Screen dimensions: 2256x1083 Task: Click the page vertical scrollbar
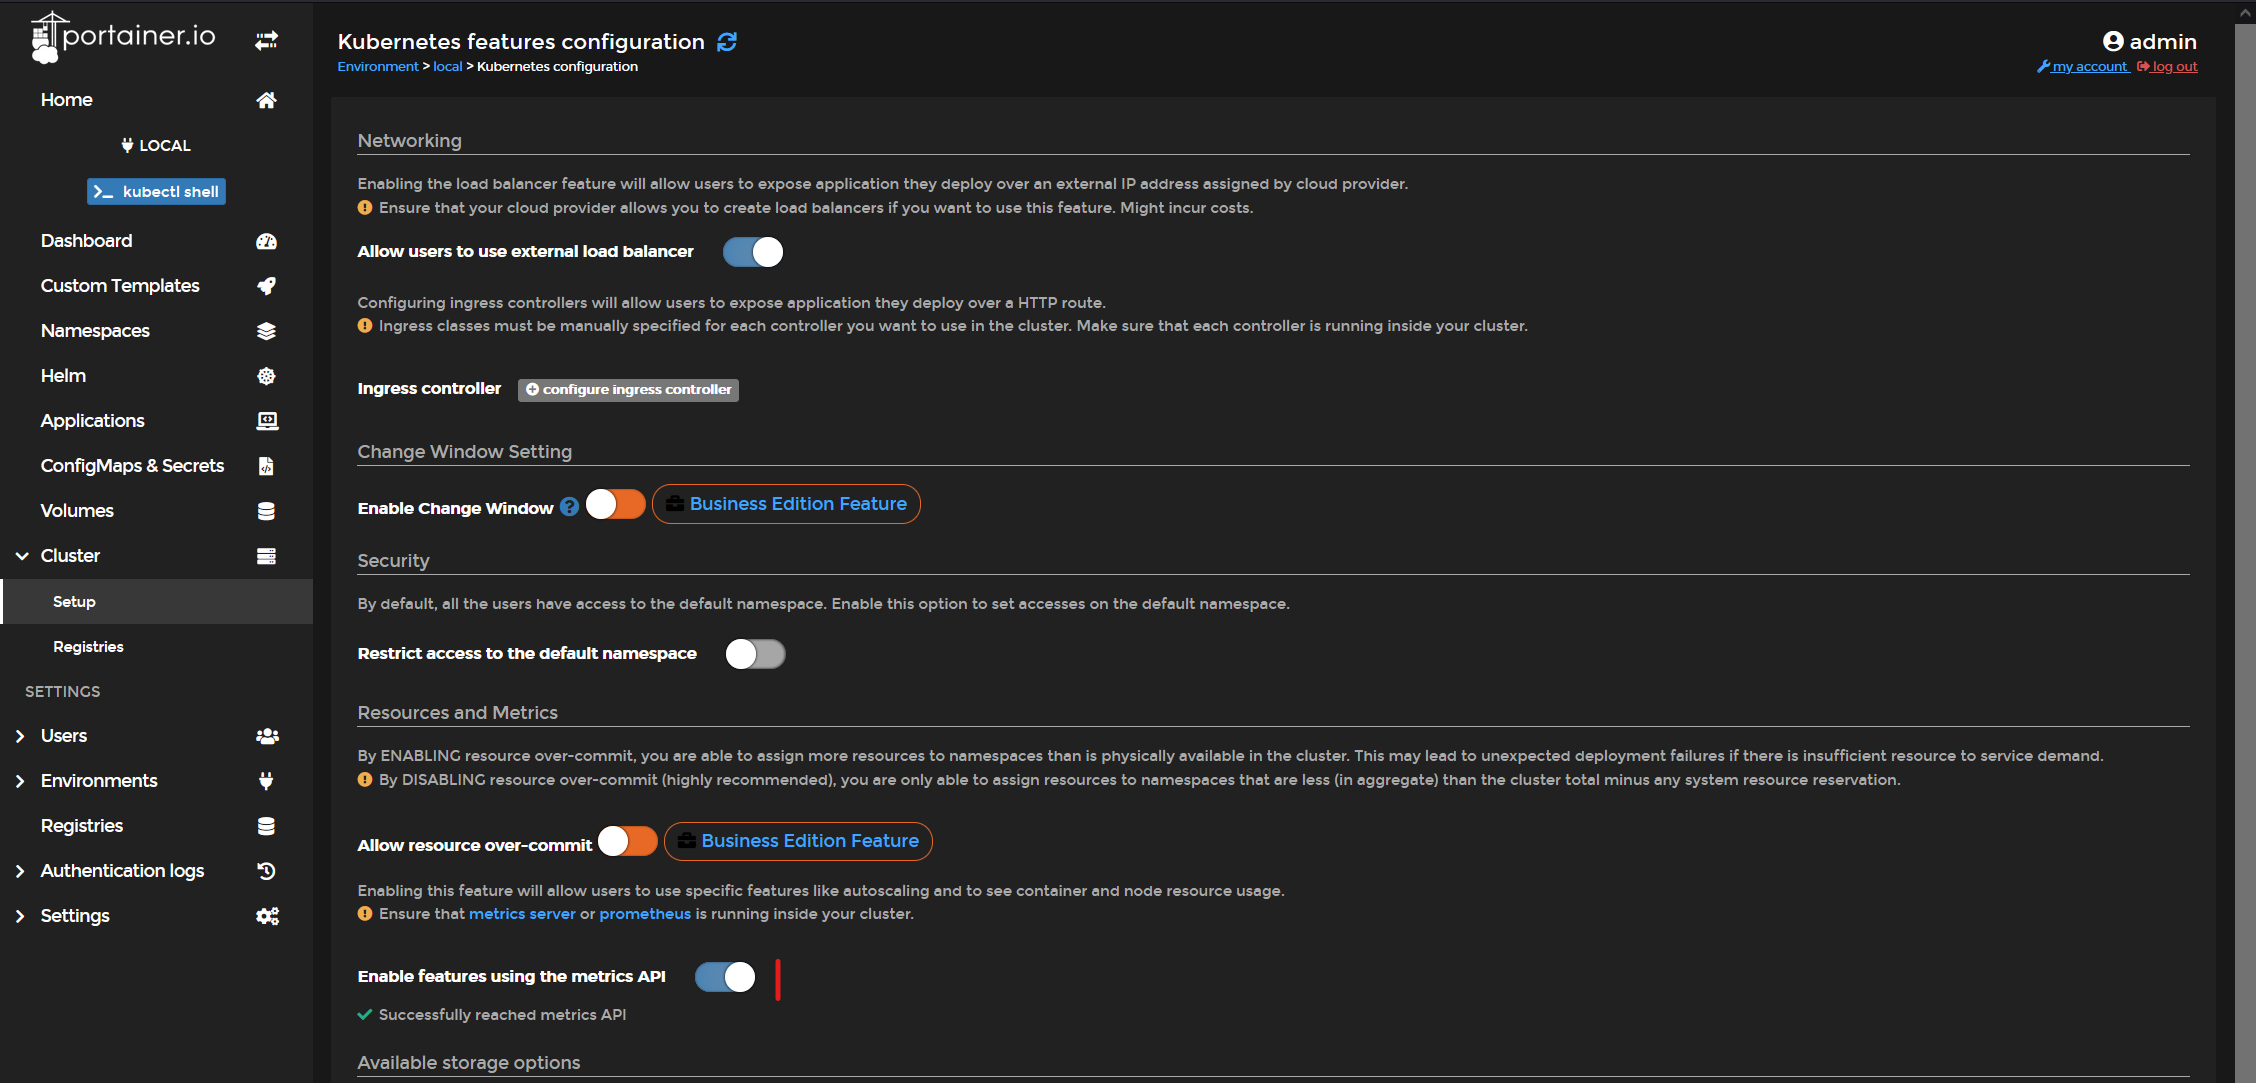[2245, 540]
